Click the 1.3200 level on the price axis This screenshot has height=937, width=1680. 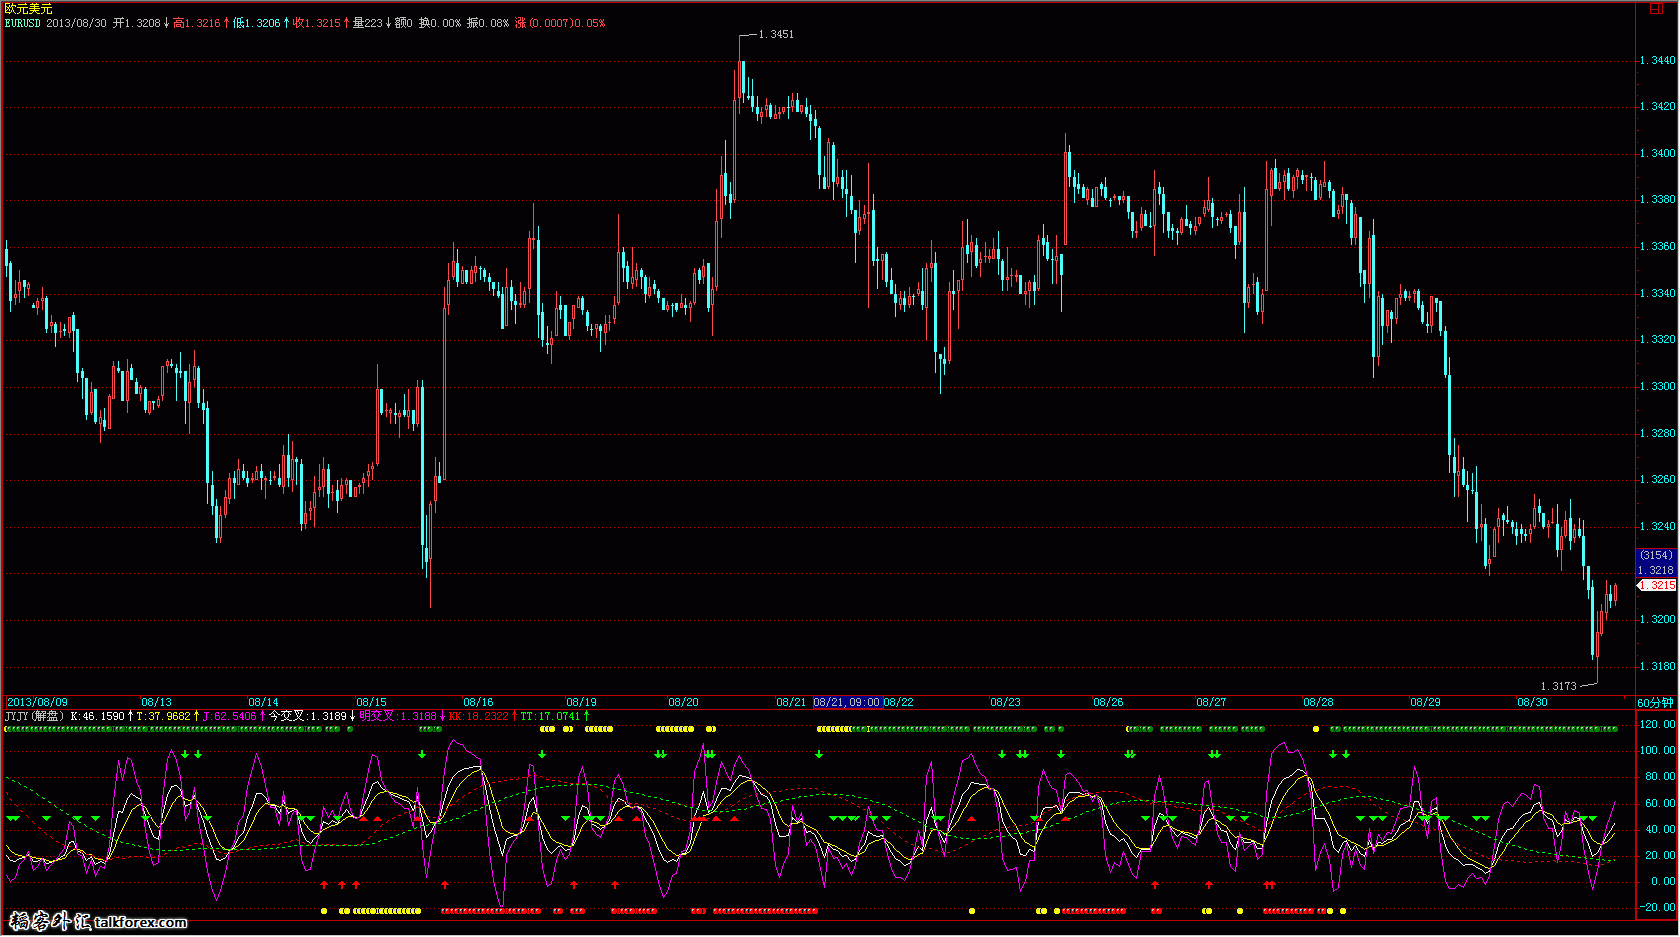1657,619
